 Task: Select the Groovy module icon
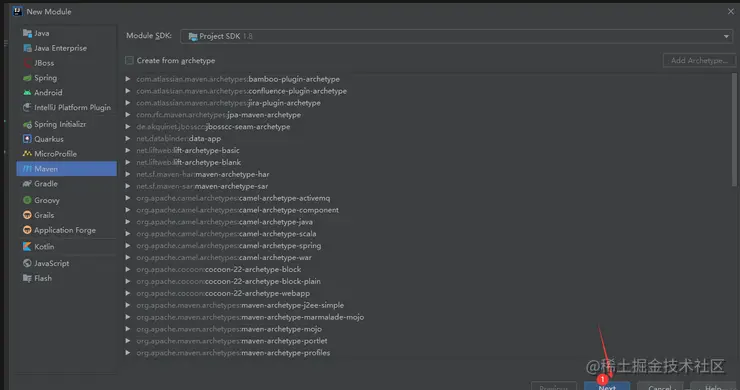[x=27, y=200]
